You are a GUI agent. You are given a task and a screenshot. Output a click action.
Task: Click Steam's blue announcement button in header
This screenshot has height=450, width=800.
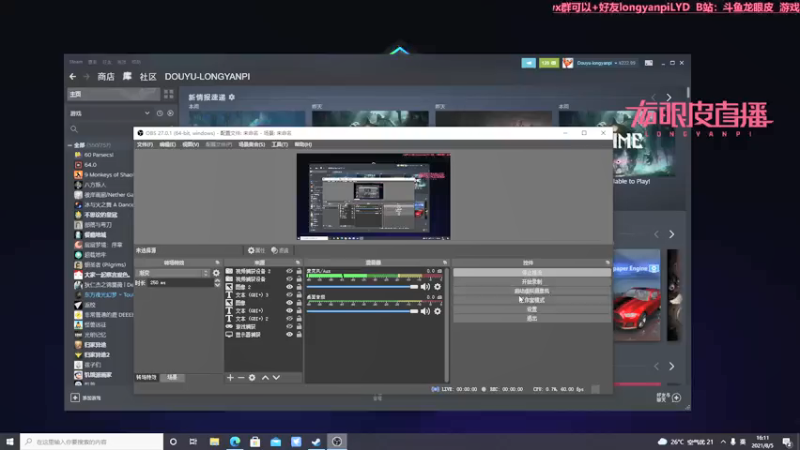pos(529,63)
